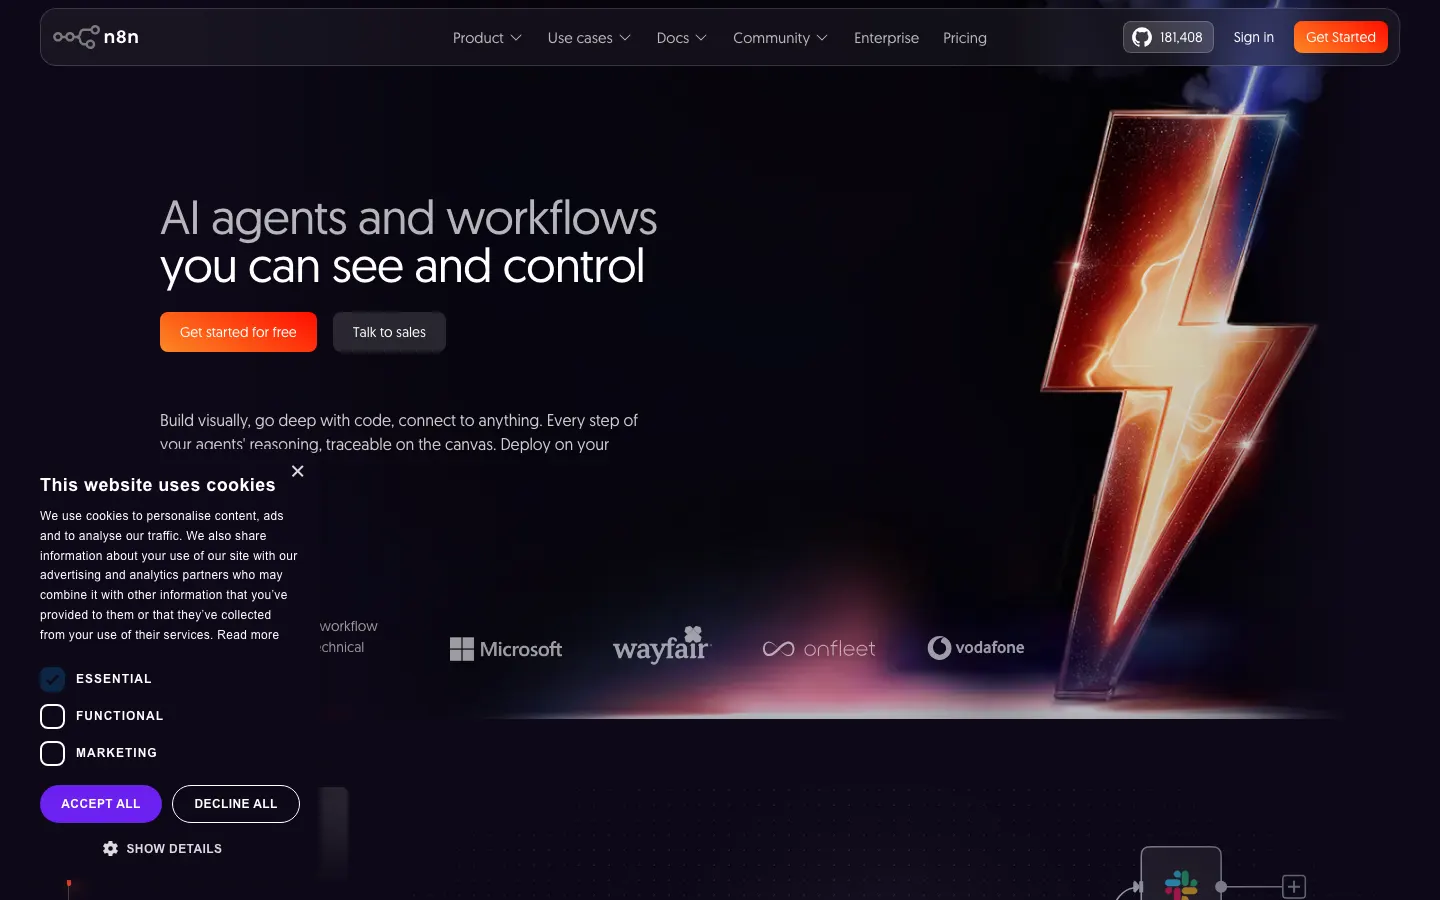The width and height of the screenshot is (1440, 900).
Task: Go to the Pricing page
Action: pyautogui.click(x=964, y=38)
